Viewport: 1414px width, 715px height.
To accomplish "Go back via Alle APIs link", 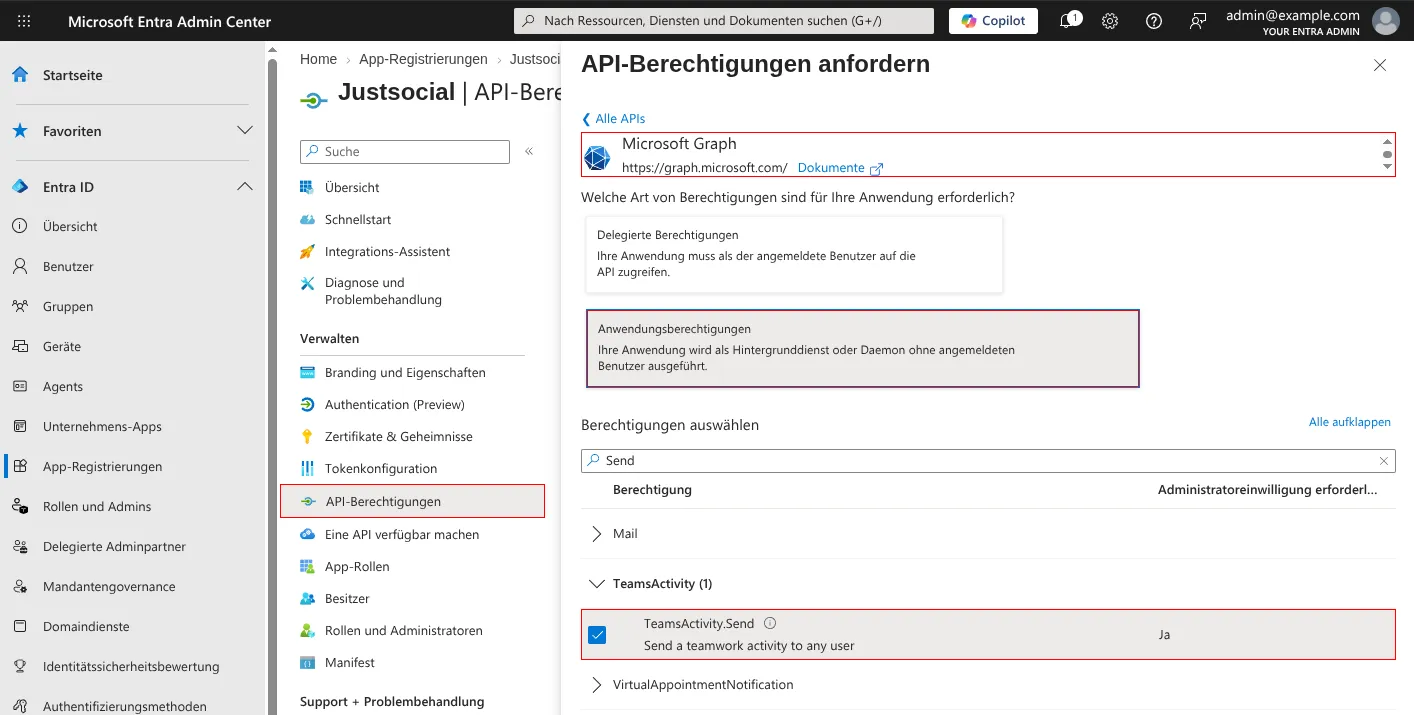I will click(x=614, y=119).
